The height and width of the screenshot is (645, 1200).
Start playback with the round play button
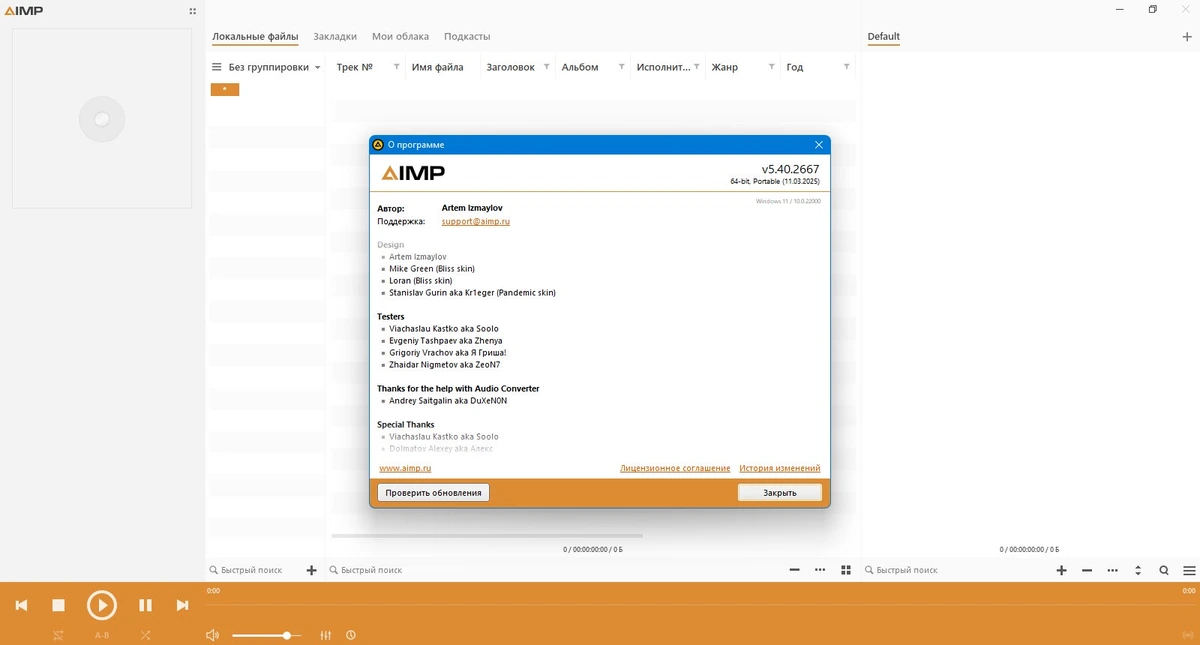101,605
